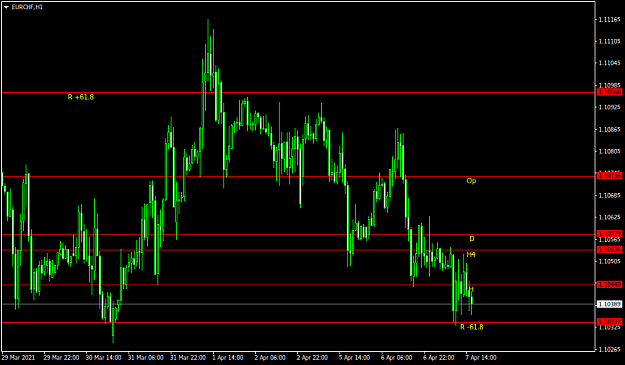Click the 31 Mar 06:00 time label
This screenshot has height=365, width=625.
point(145,358)
